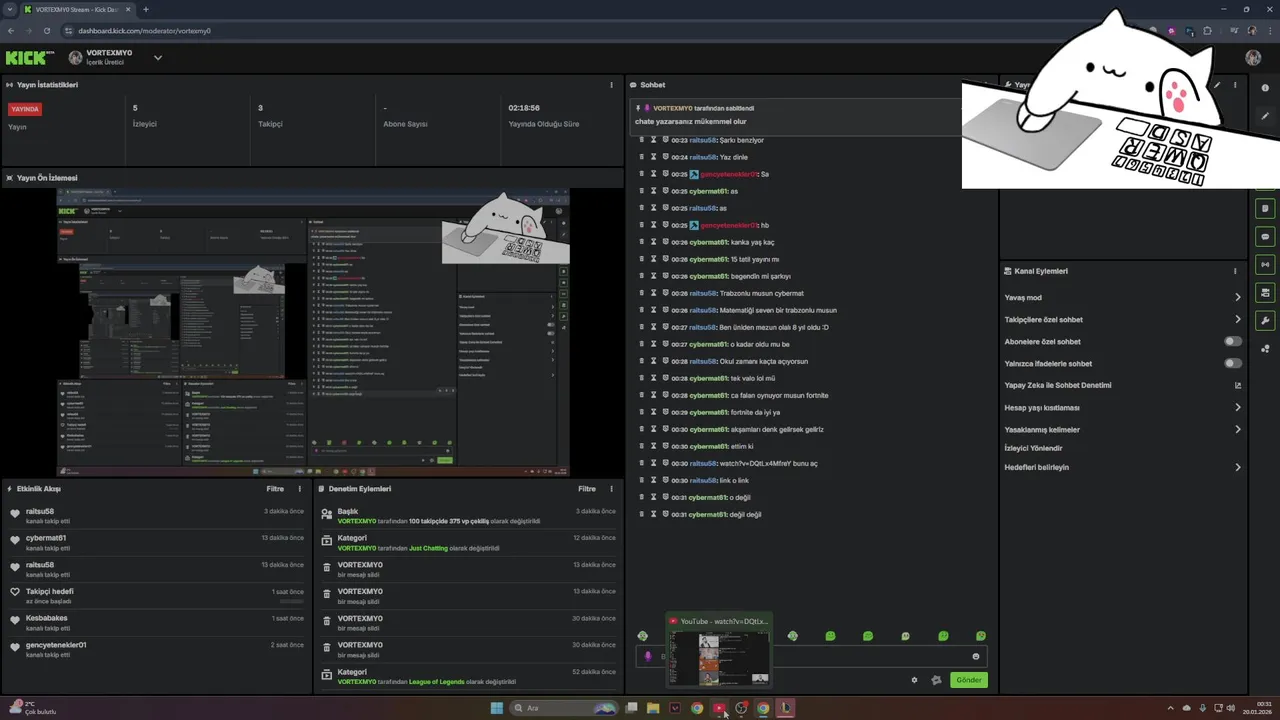Open the notes panel icon in right sidebar
This screenshot has height=720, width=1280.
1265,208
